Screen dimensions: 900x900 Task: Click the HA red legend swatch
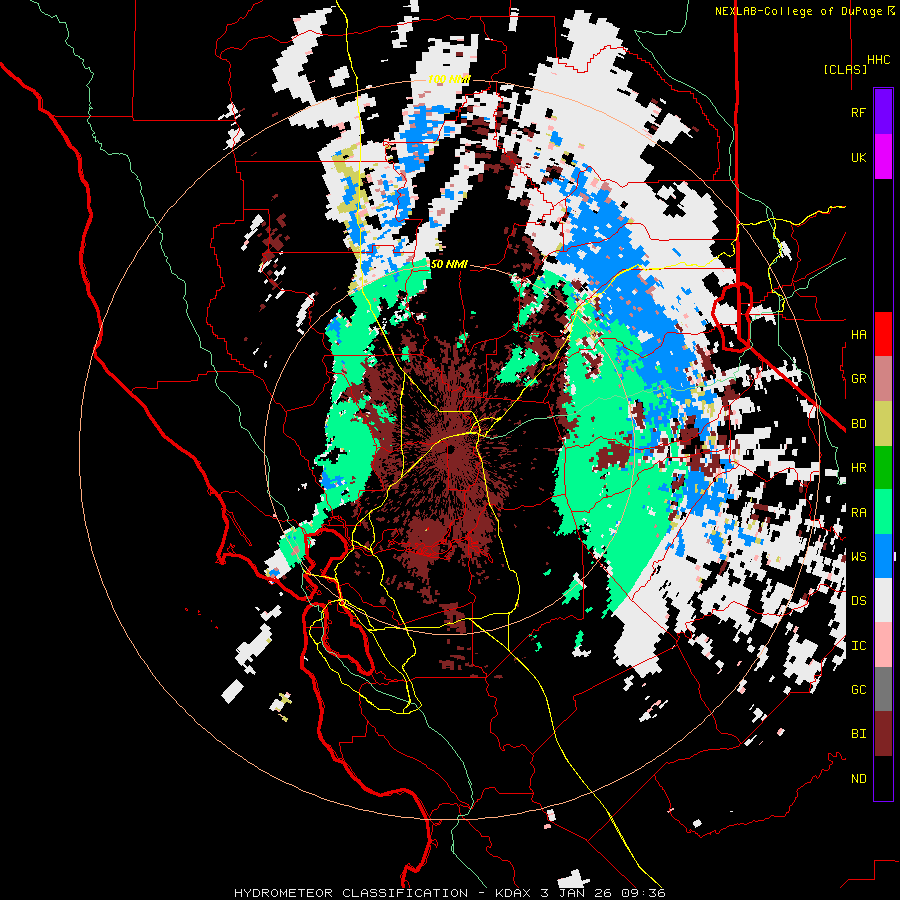(883, 334)
